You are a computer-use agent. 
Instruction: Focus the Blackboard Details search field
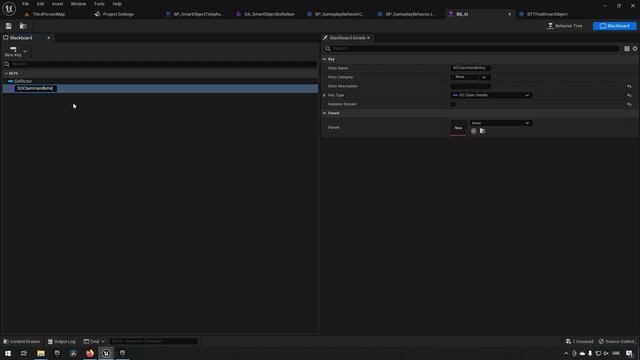point(473,49)
